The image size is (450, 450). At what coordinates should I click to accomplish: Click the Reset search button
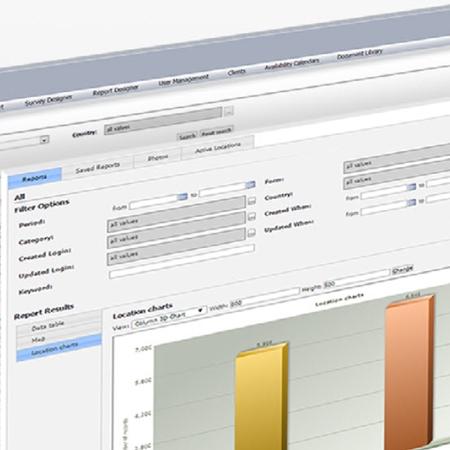click(216, 132)
